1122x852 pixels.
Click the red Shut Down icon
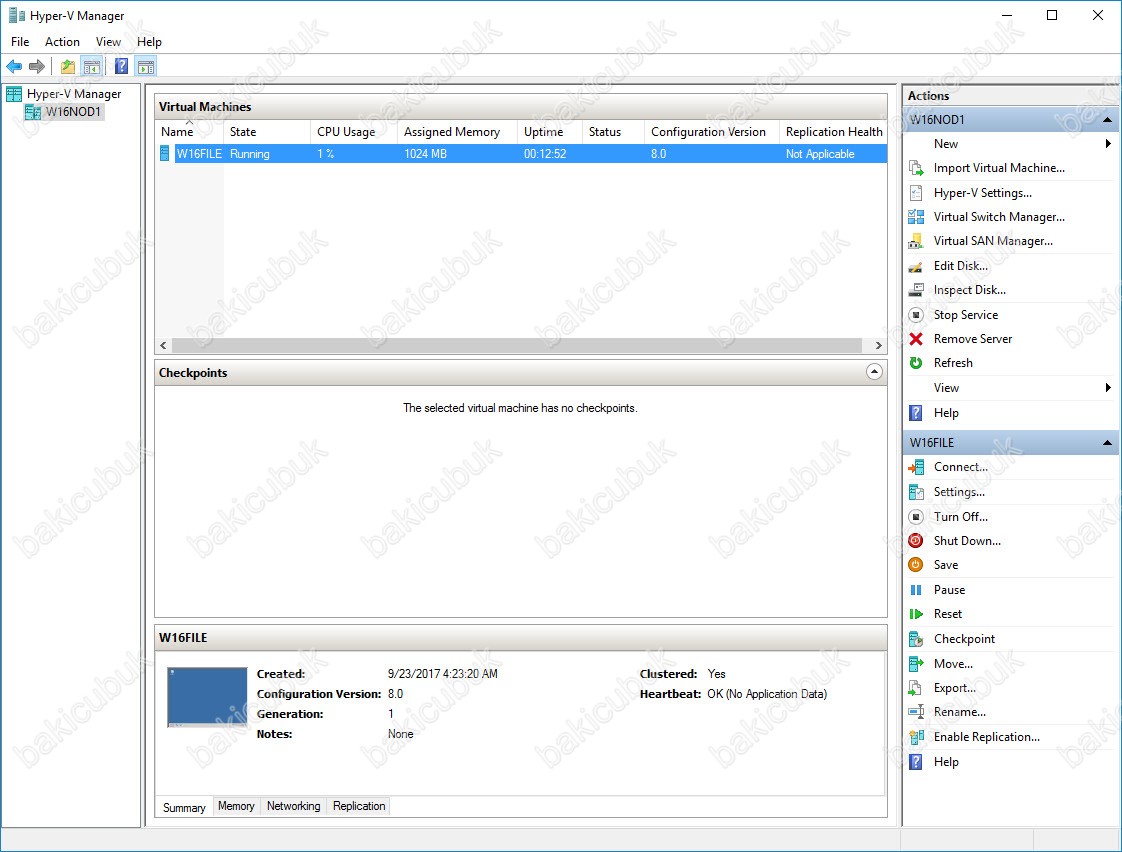click(916, 541)
